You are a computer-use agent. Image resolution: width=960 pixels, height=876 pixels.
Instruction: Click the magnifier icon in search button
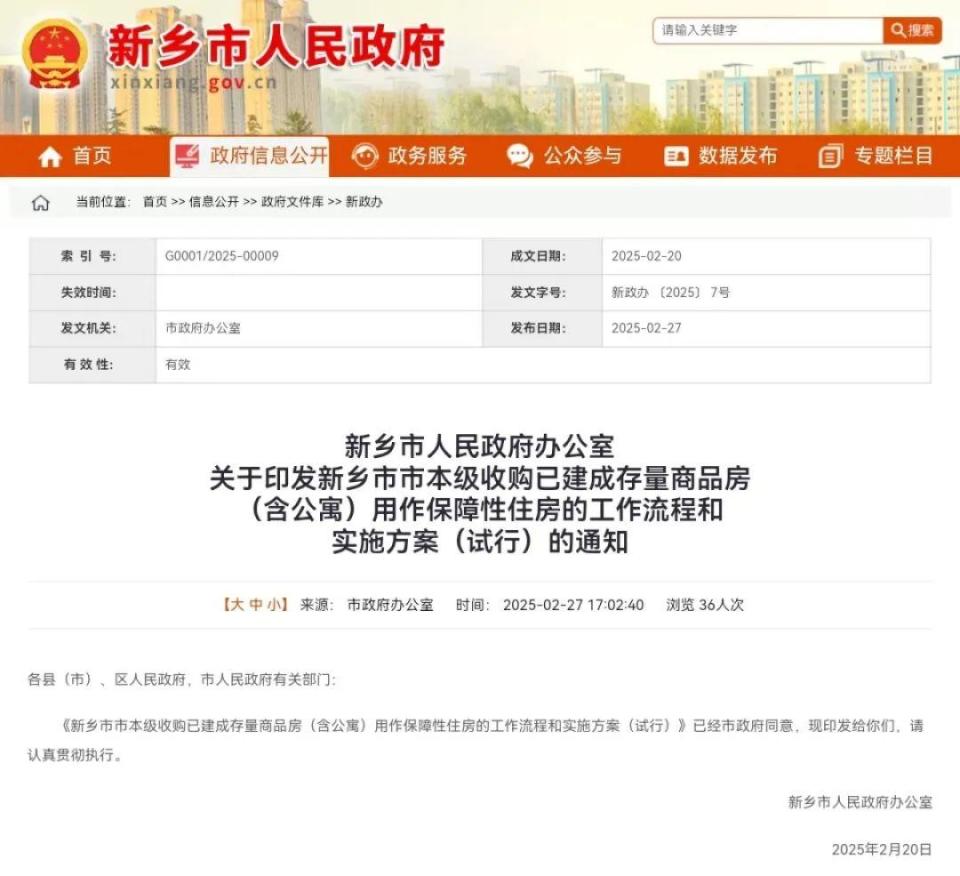tap(898, 30)
